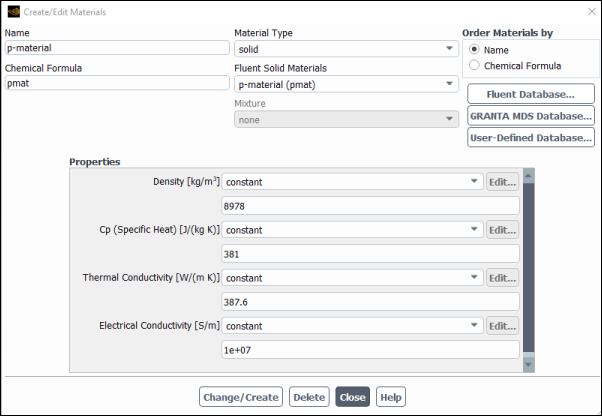Click the Change/Create button
This screenshot has height=416, width=602.
tap(241, 397)
